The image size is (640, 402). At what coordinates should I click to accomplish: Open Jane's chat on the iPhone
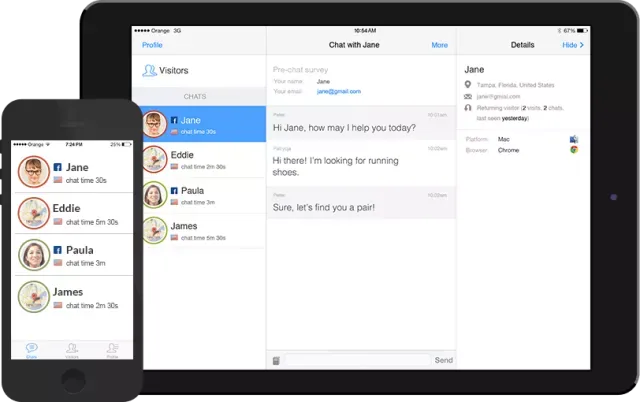tap(74, 172)
